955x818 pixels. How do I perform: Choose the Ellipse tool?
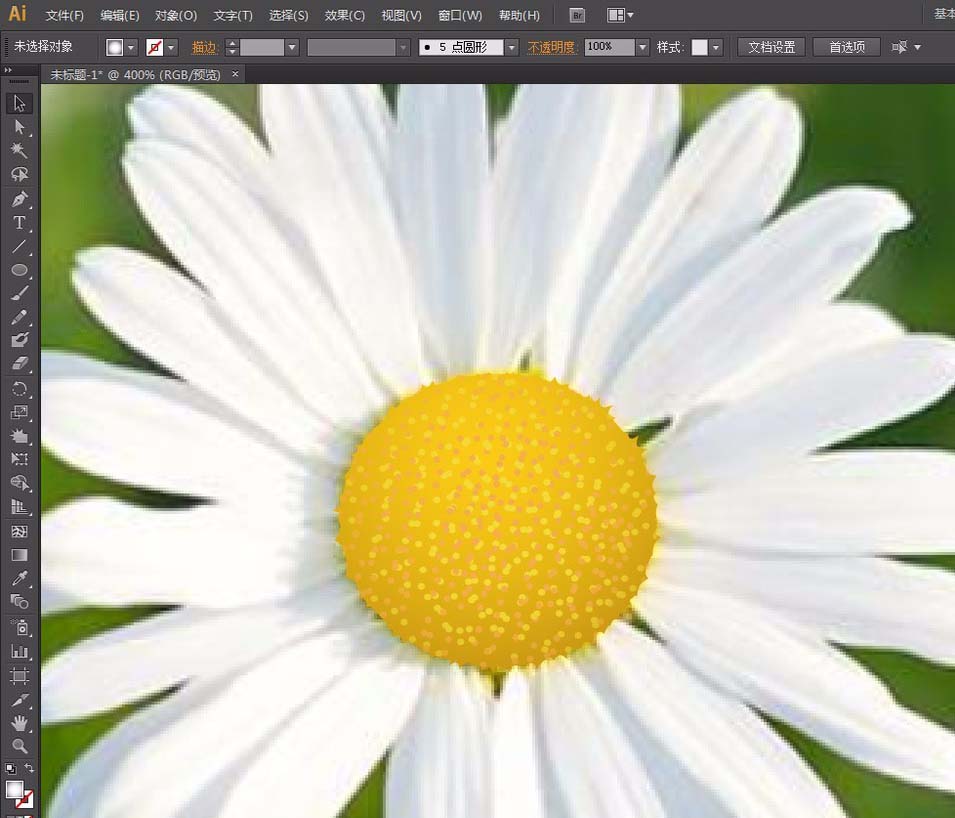click(19, 270)
